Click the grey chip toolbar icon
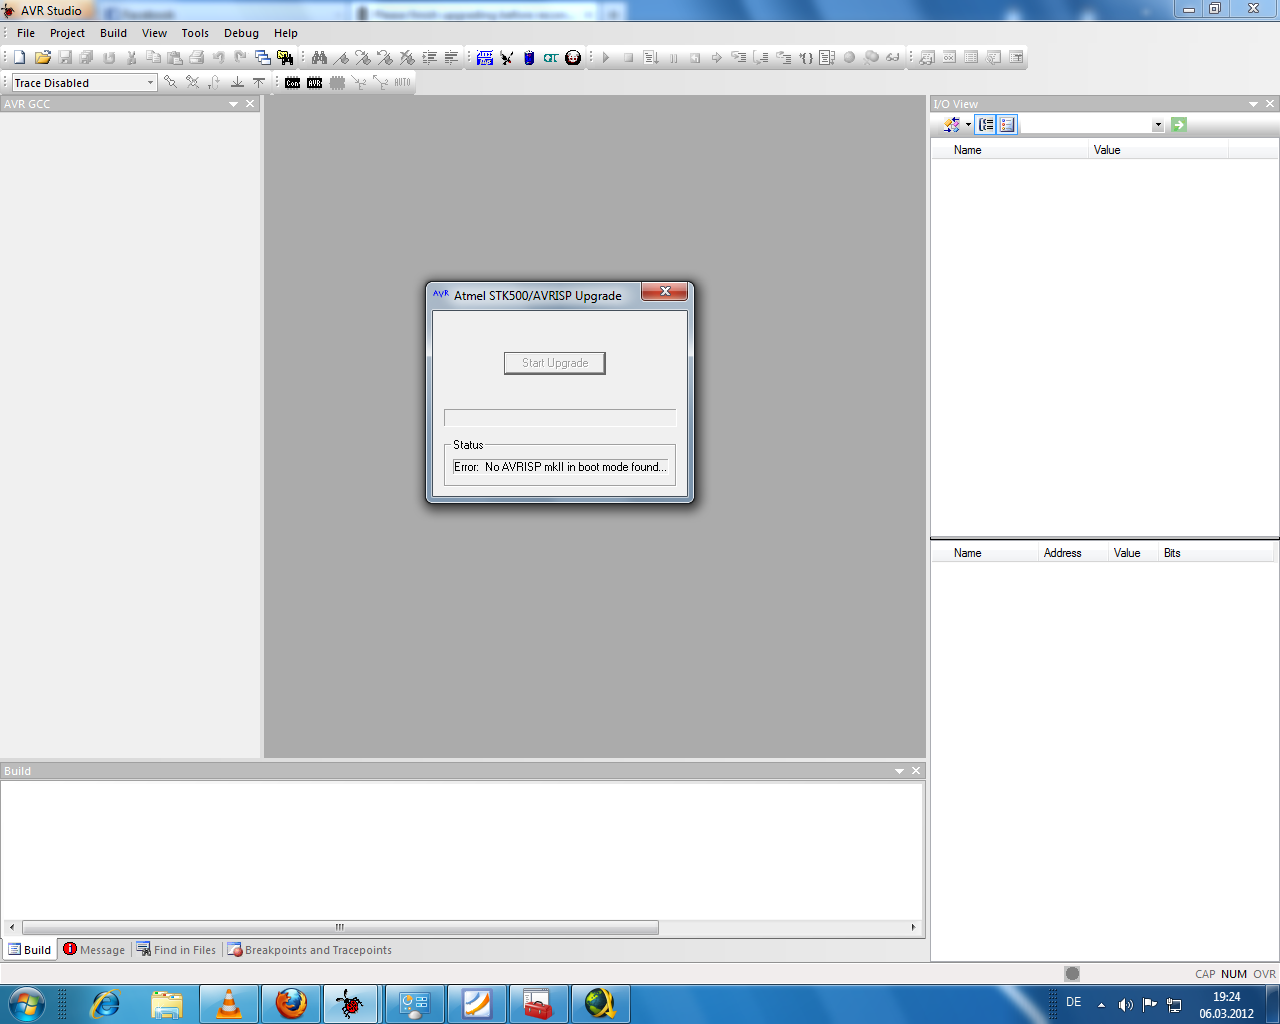Viewport: 1280px width, 1024px height. pos(337,83)
